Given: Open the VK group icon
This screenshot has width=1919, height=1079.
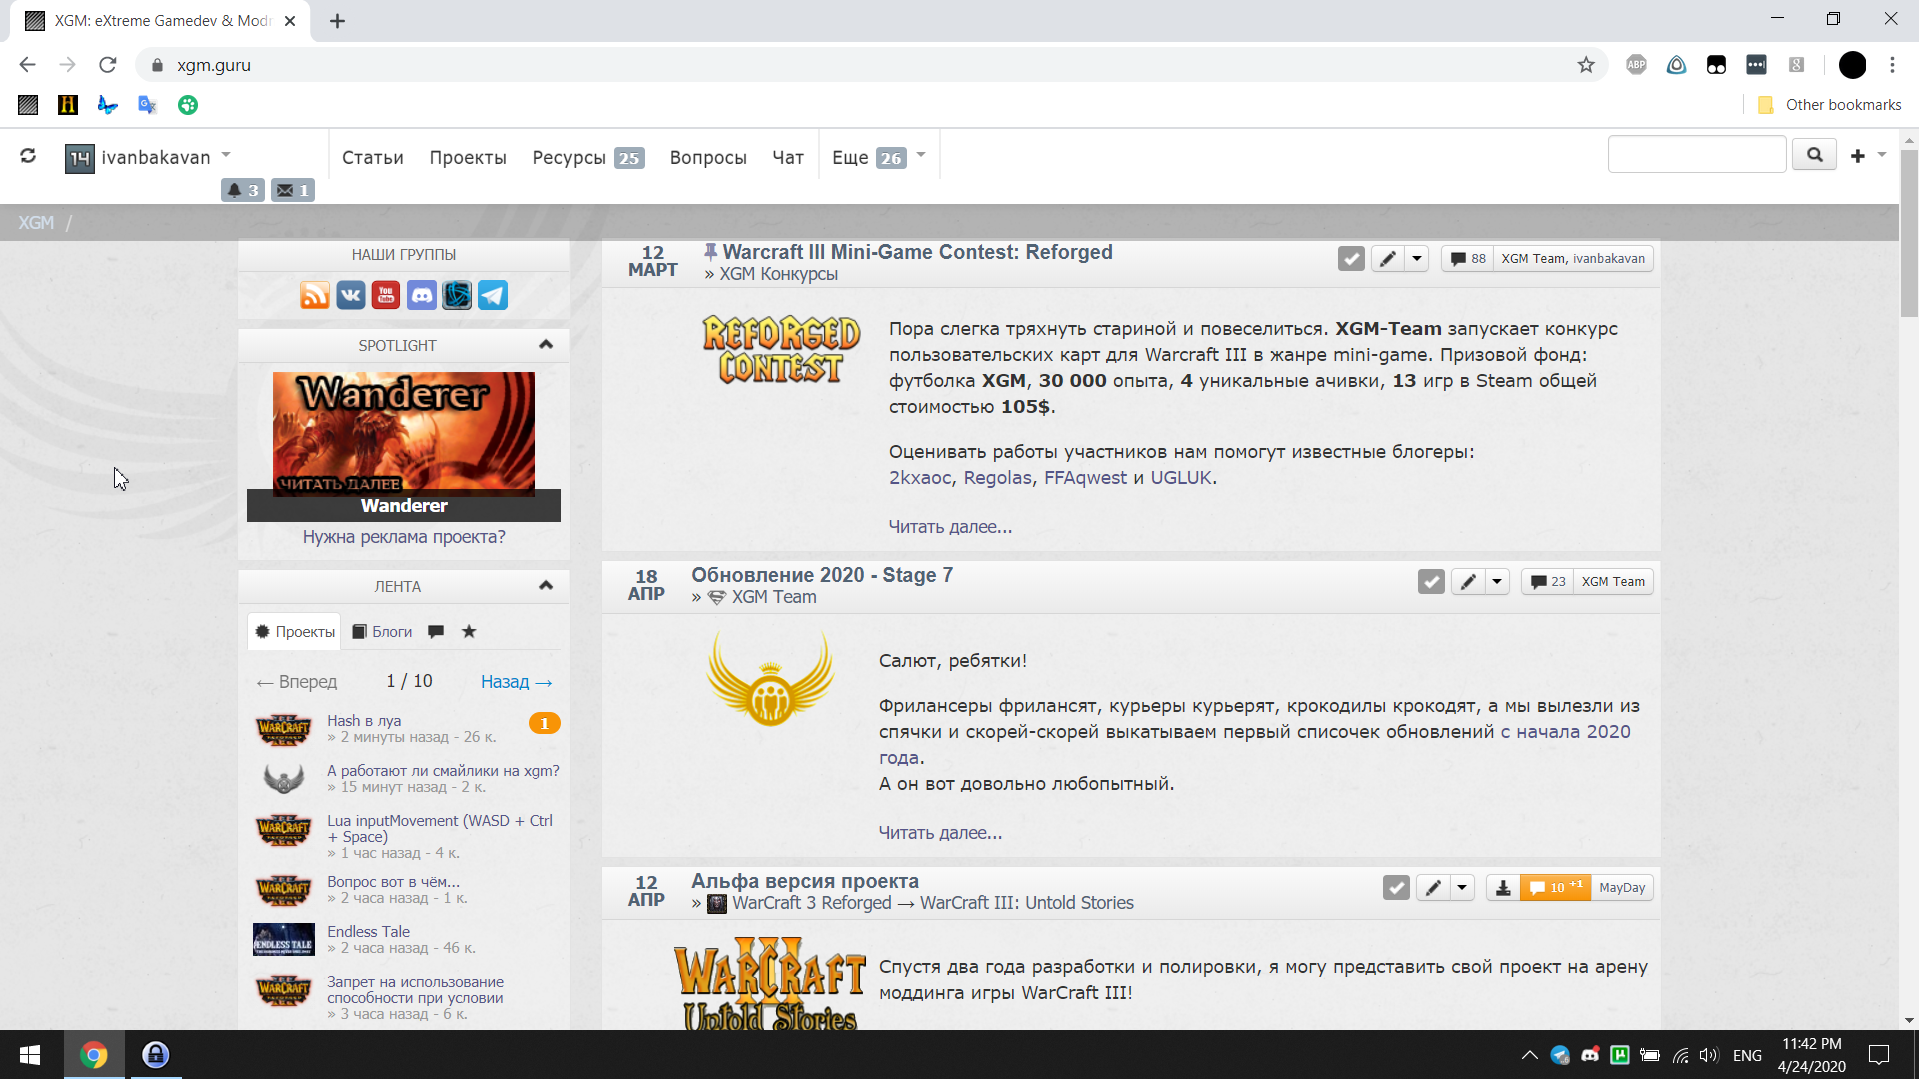Looking at the screenshot, I should click(x=351, y=295).
